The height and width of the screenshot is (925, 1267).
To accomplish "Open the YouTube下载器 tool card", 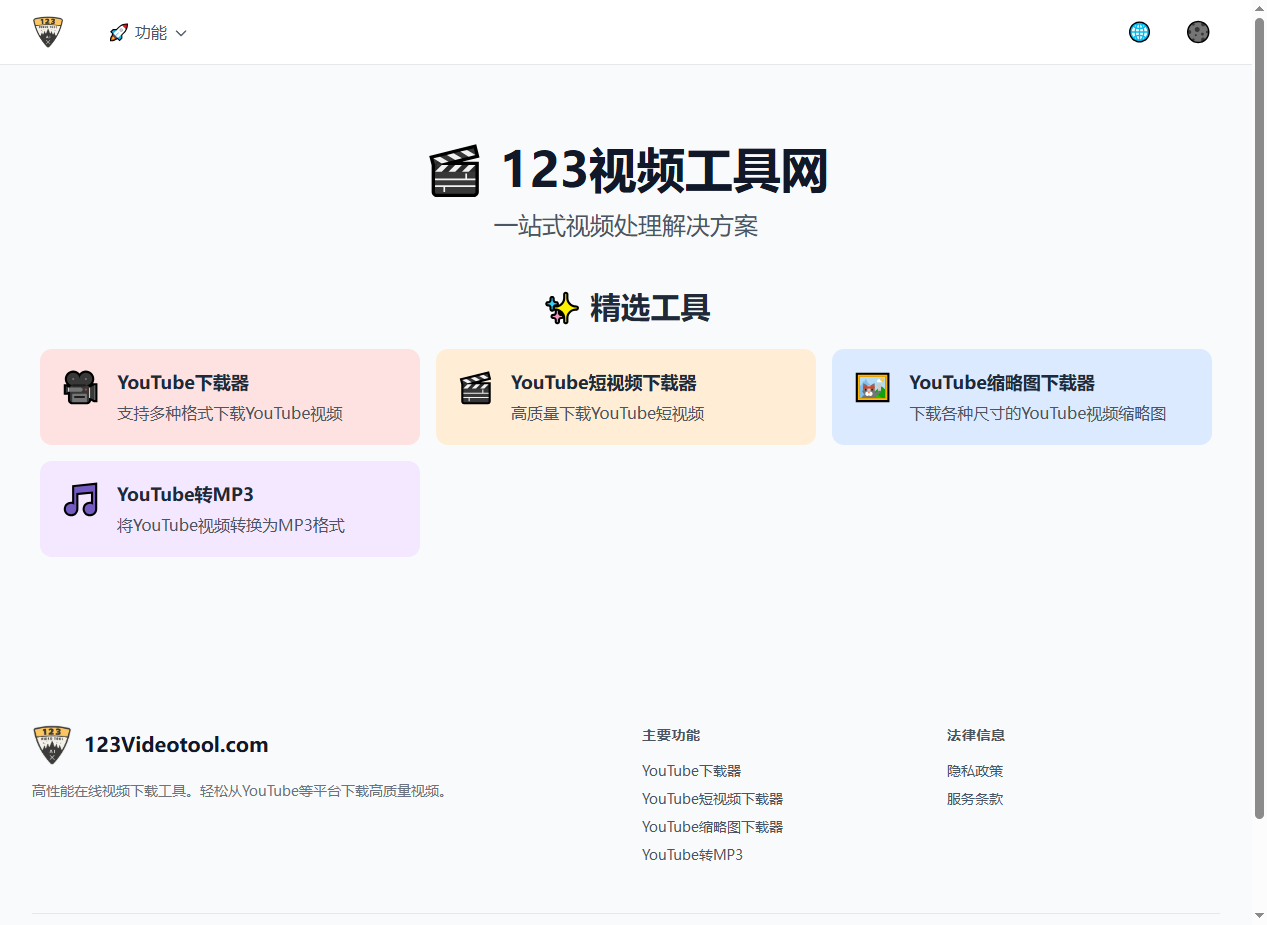I will pos(229,396).
